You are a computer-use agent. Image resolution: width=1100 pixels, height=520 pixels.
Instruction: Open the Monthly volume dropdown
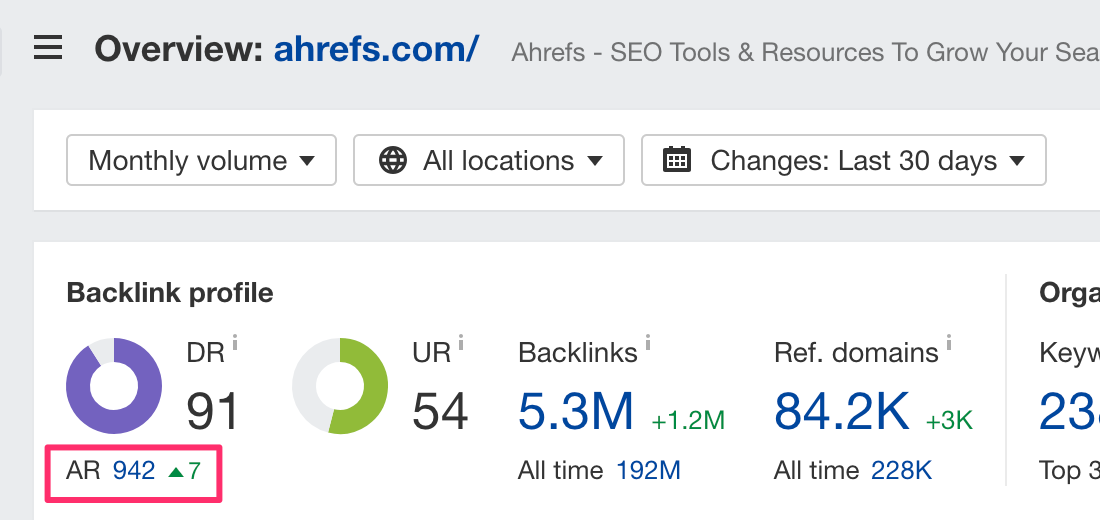201,161
